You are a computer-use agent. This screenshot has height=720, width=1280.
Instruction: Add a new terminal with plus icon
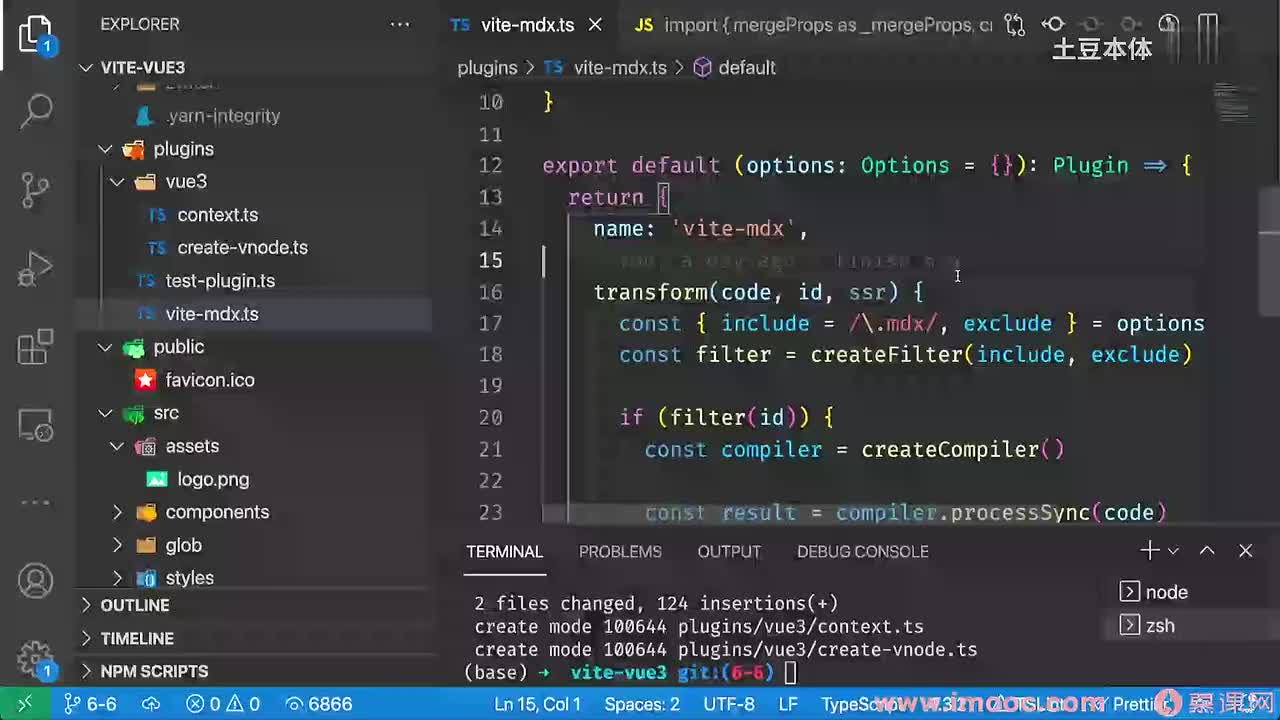click(x=1149, y=551)
